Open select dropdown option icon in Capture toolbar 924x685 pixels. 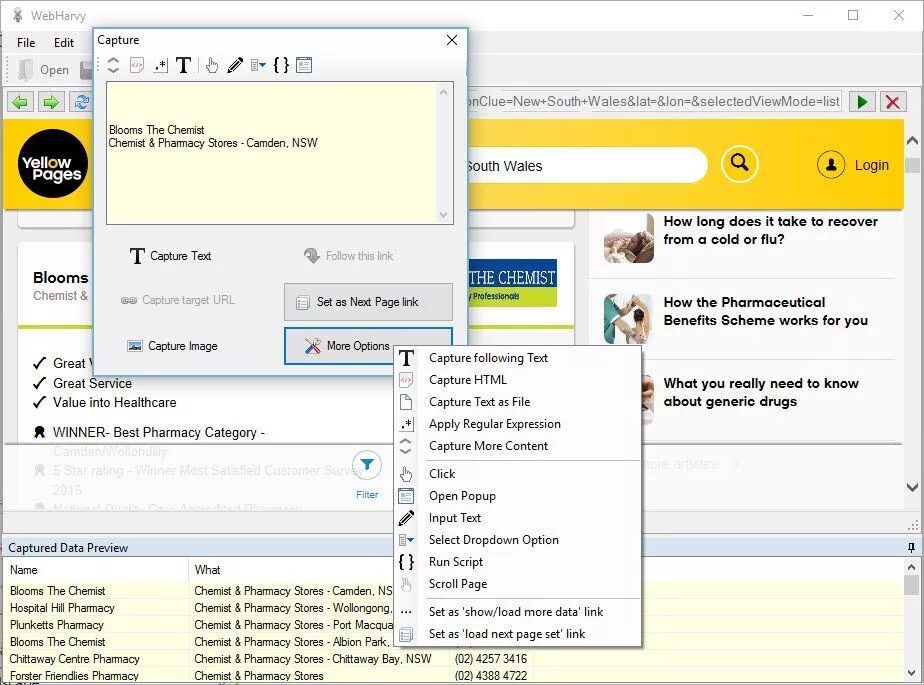258,65
